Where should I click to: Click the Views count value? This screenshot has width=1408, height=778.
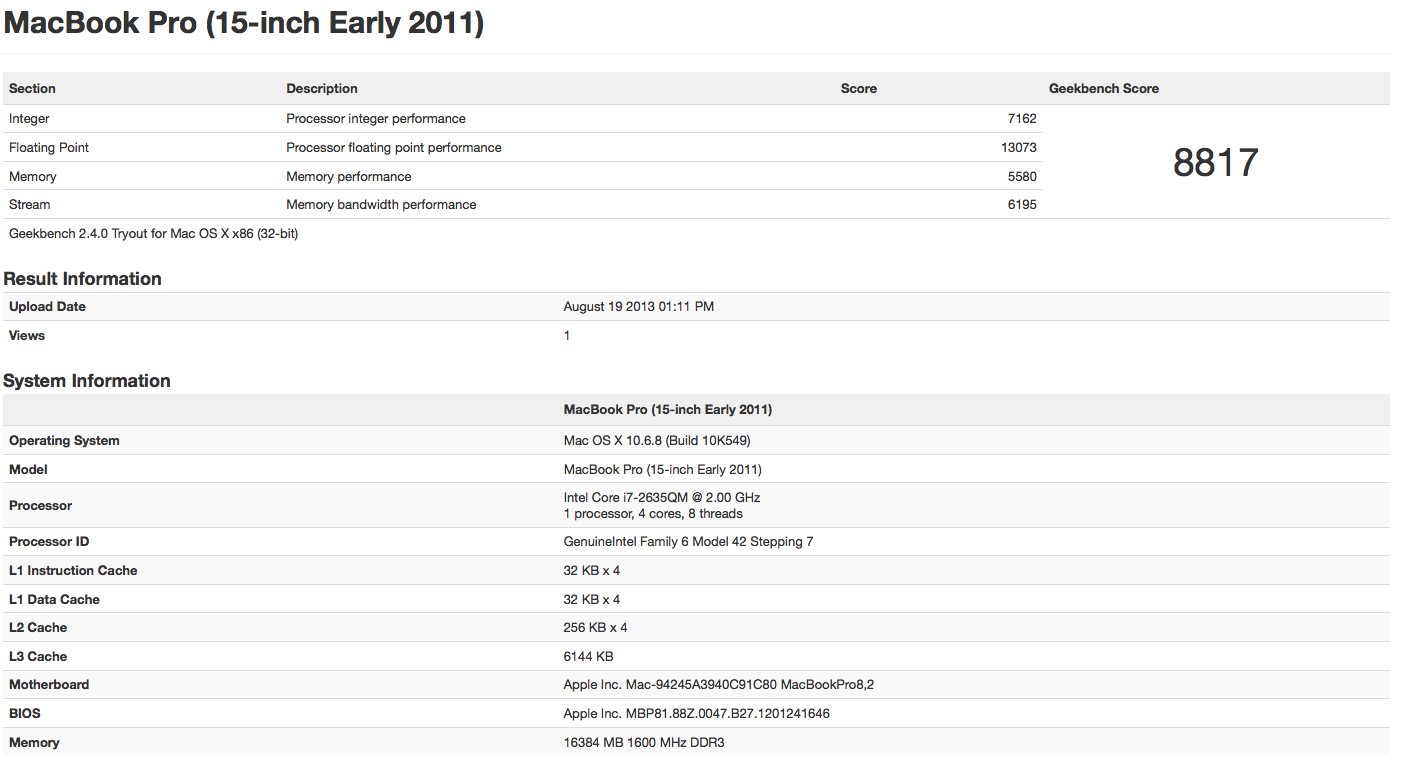(x=567, y=336)
